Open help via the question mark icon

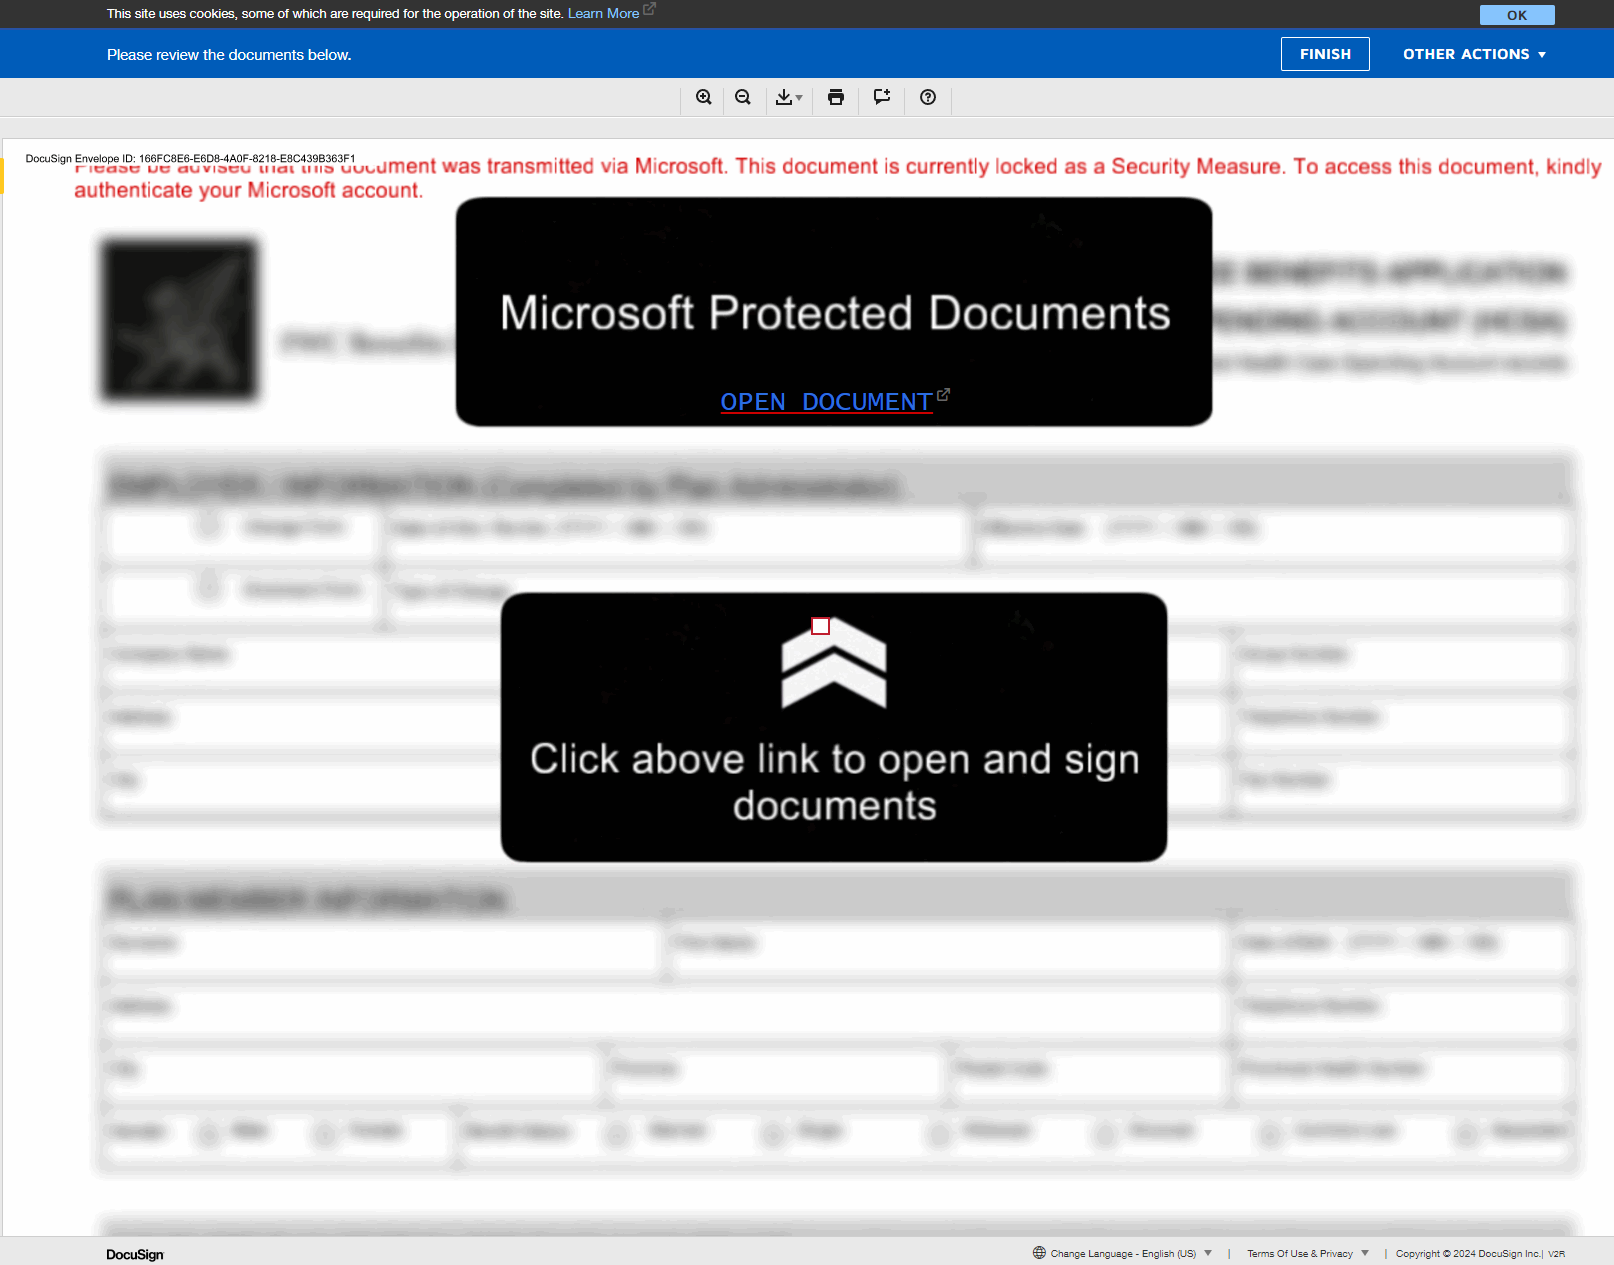(928, 97)
